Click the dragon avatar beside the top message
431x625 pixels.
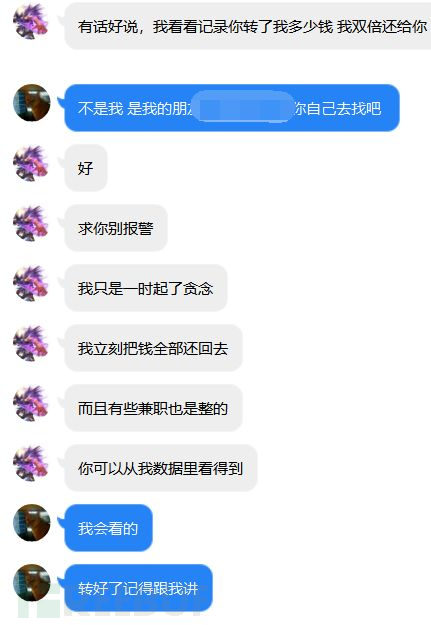tap(31, 22)
